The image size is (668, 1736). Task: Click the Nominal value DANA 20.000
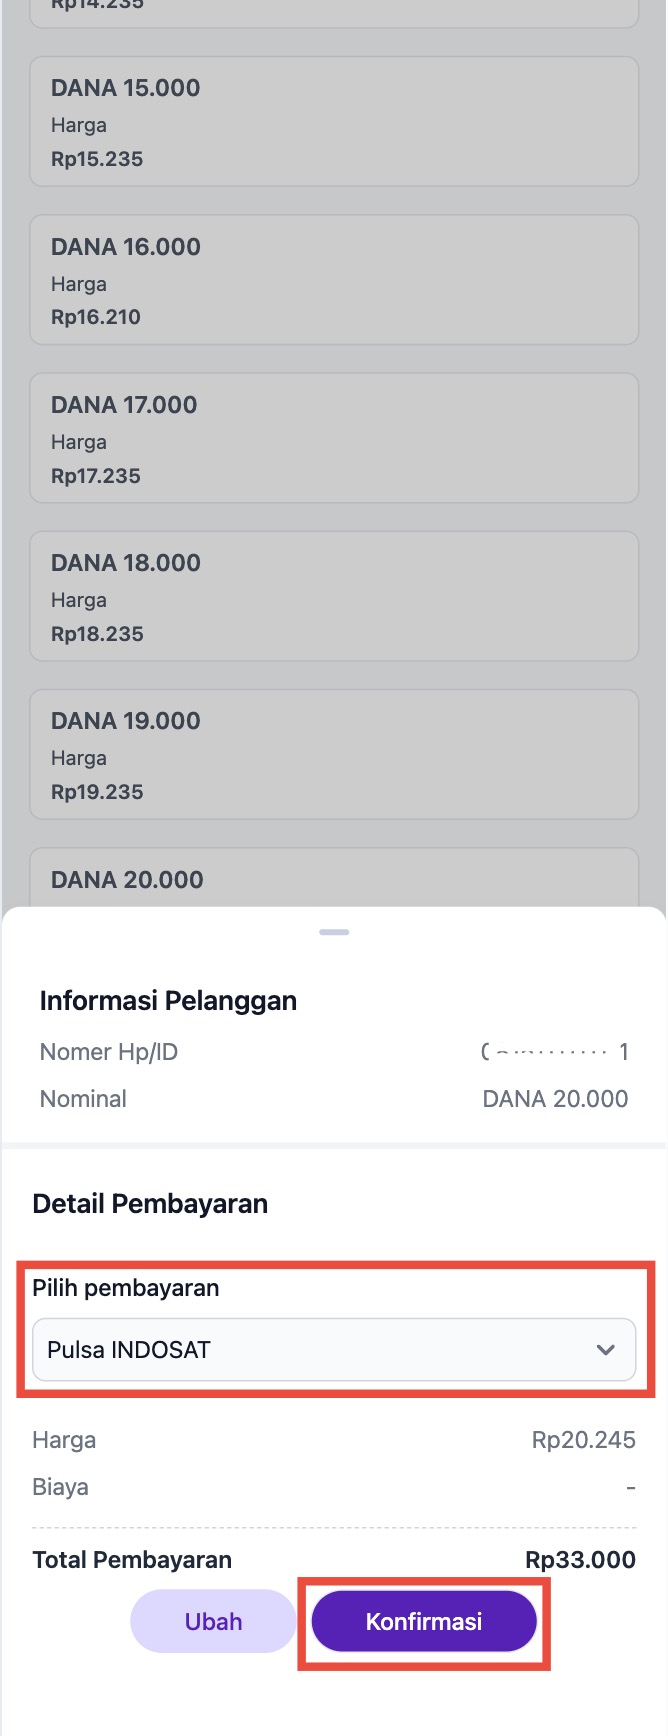coord(555,1099)
